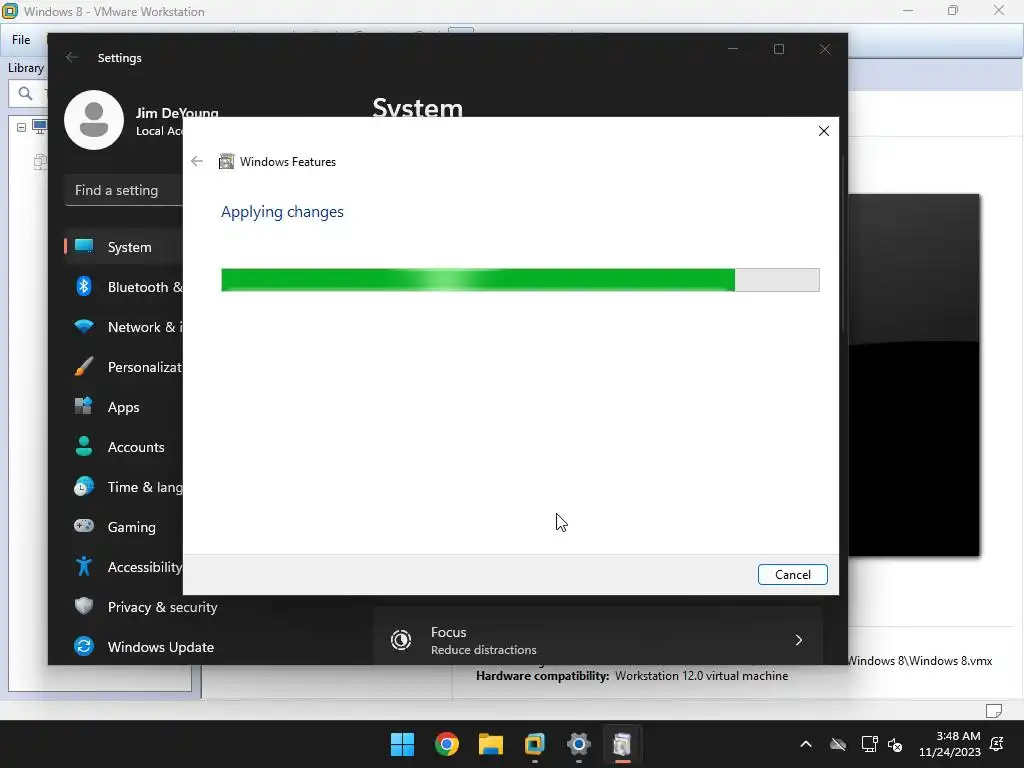Click the Focus icon in System settings
The width and height of the screenshot is (1024, 768).
(401, 640)
